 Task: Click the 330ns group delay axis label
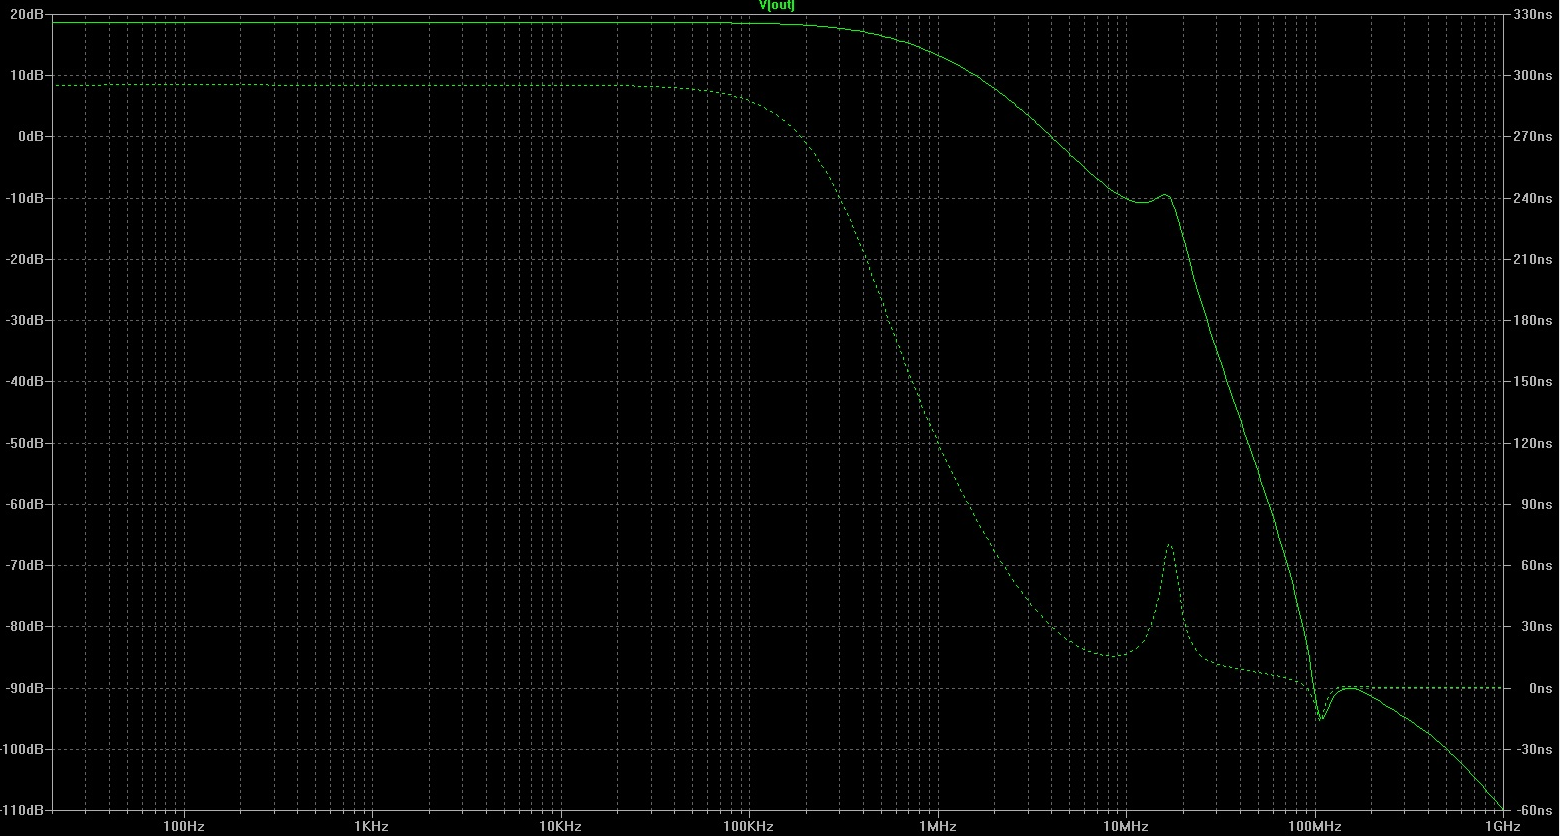tap(1533, 15)
